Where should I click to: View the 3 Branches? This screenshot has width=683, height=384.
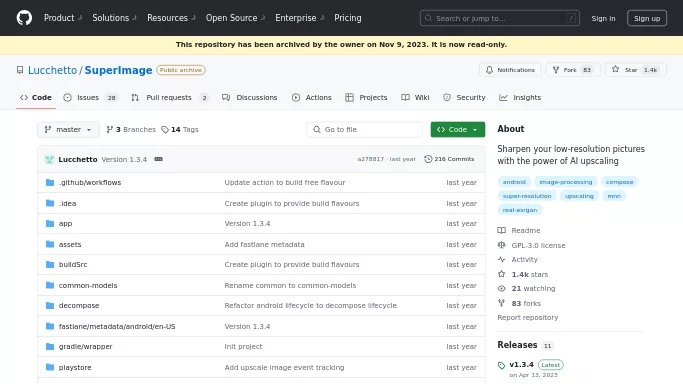point(131,129)
